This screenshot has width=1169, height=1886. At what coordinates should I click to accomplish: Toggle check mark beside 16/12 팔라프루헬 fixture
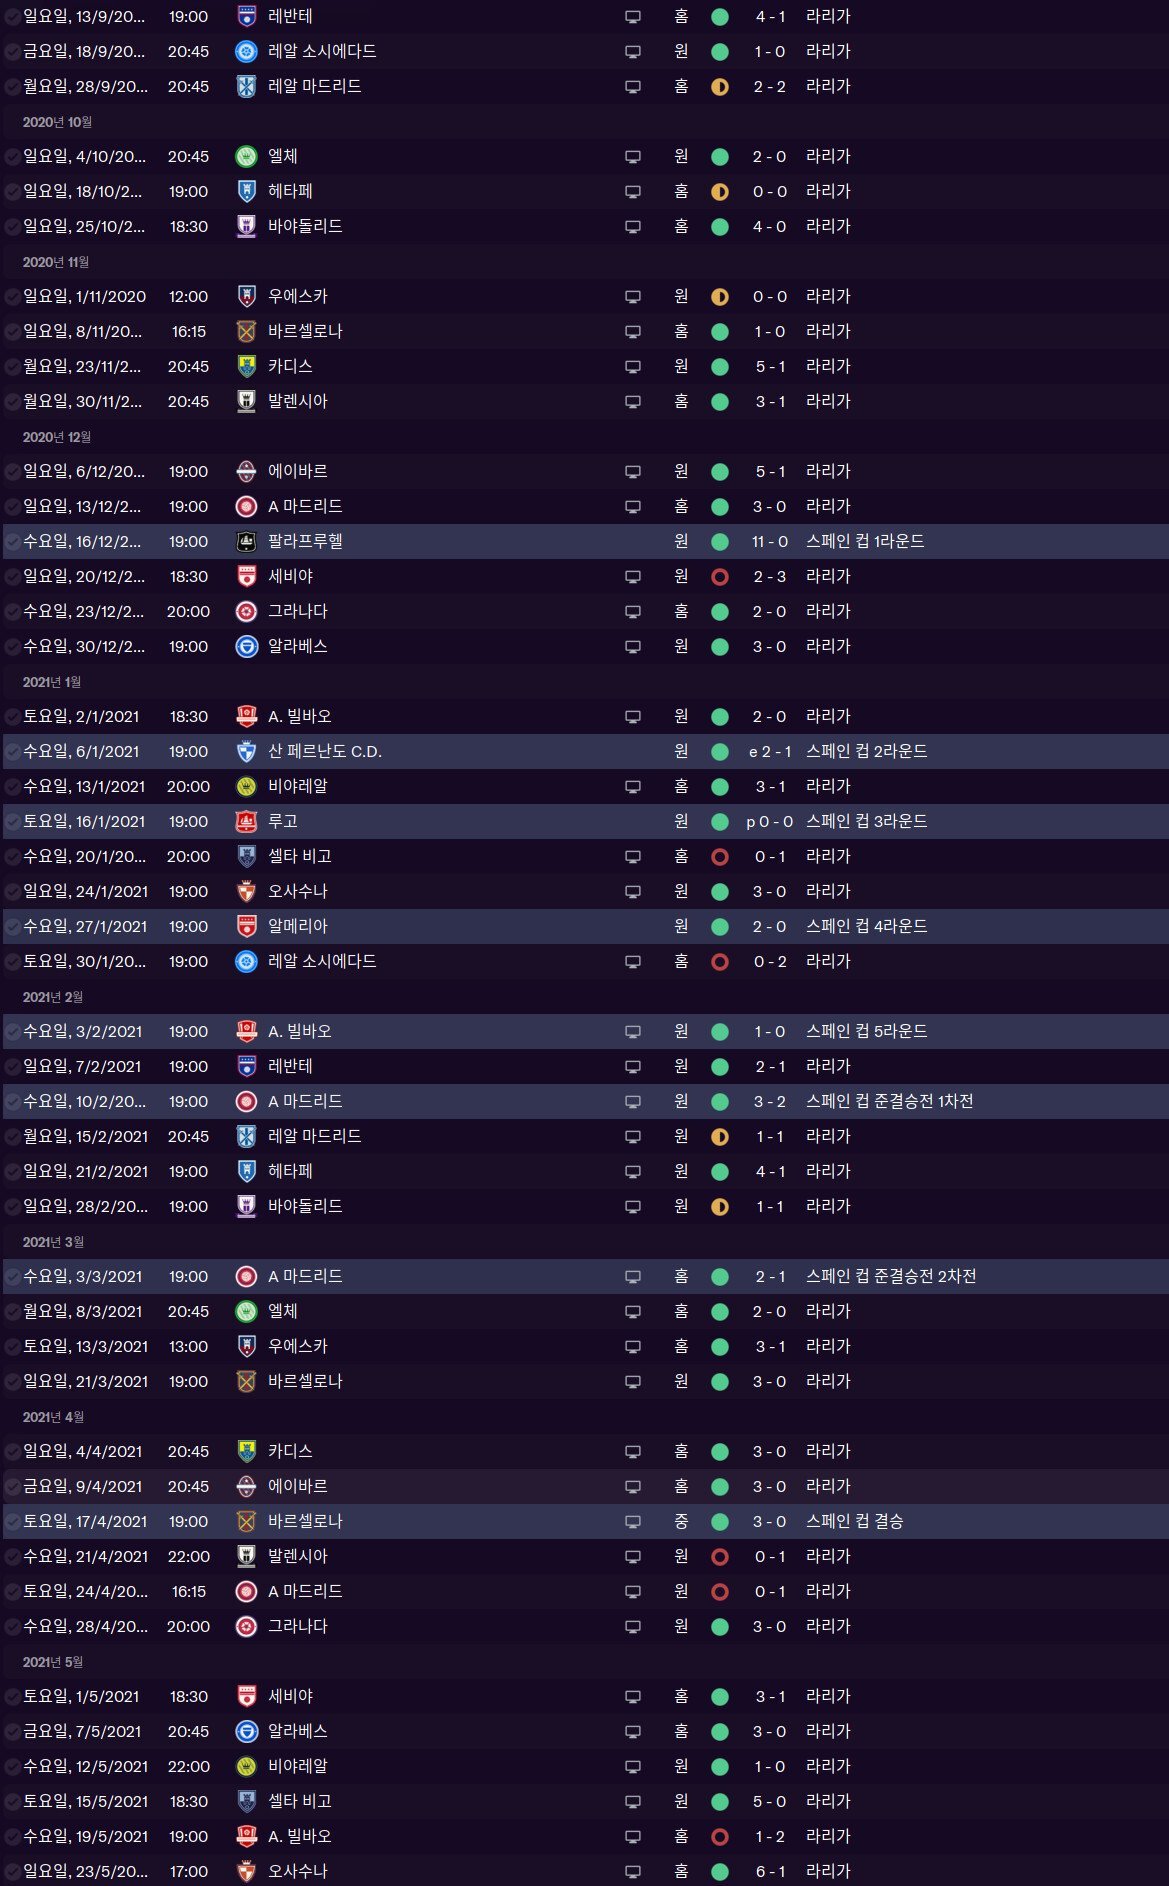pyautogui.click(x=12, y=542)
